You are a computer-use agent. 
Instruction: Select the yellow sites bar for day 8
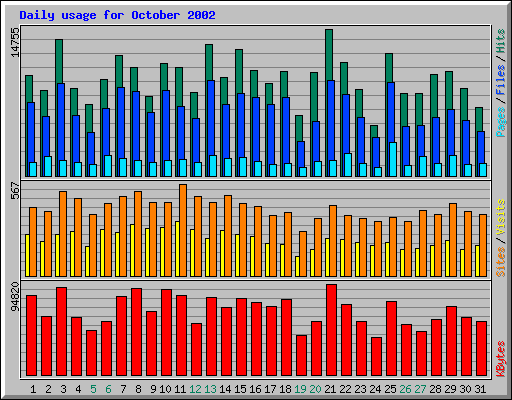pyautogui.click(x=132, y=250)
